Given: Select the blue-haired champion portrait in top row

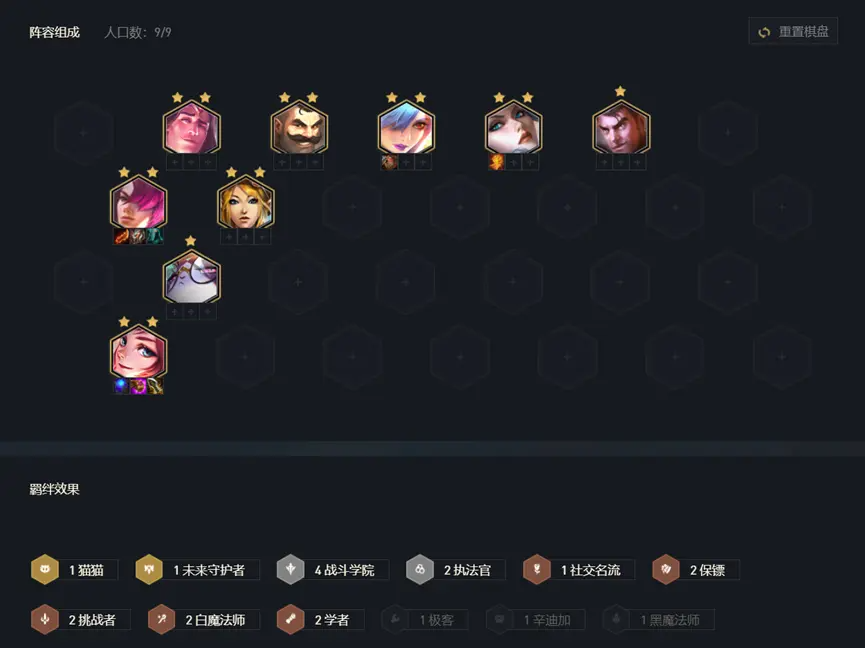Looking at the screenshot, I should [406, 128].
